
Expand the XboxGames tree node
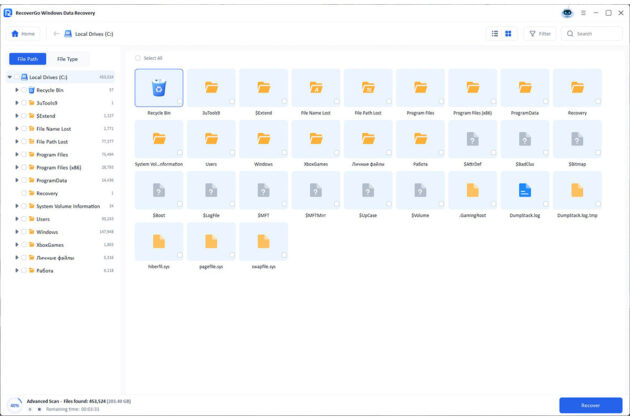[17, 245]
